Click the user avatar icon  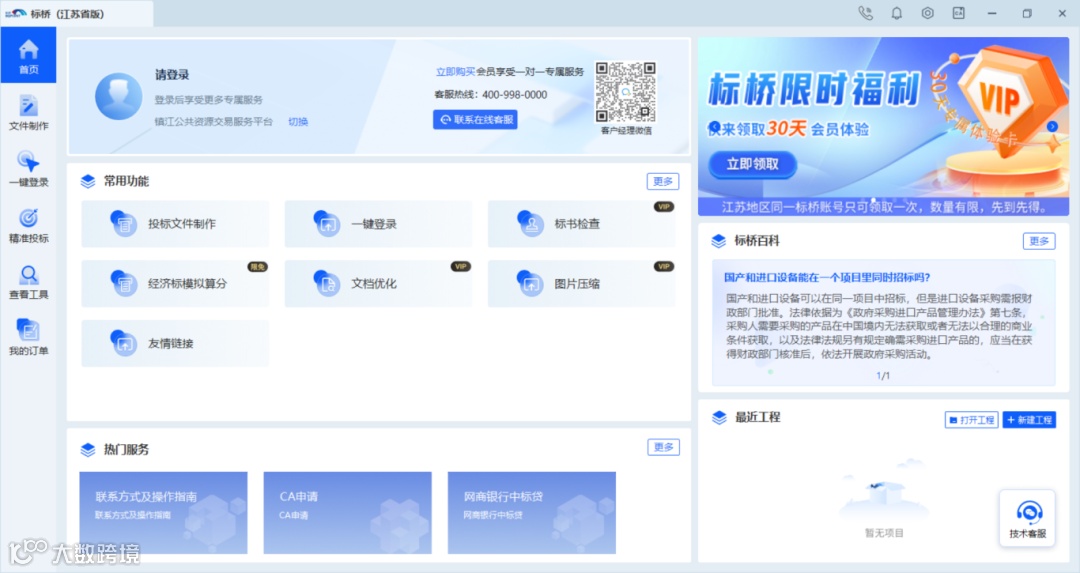point(118,96)
